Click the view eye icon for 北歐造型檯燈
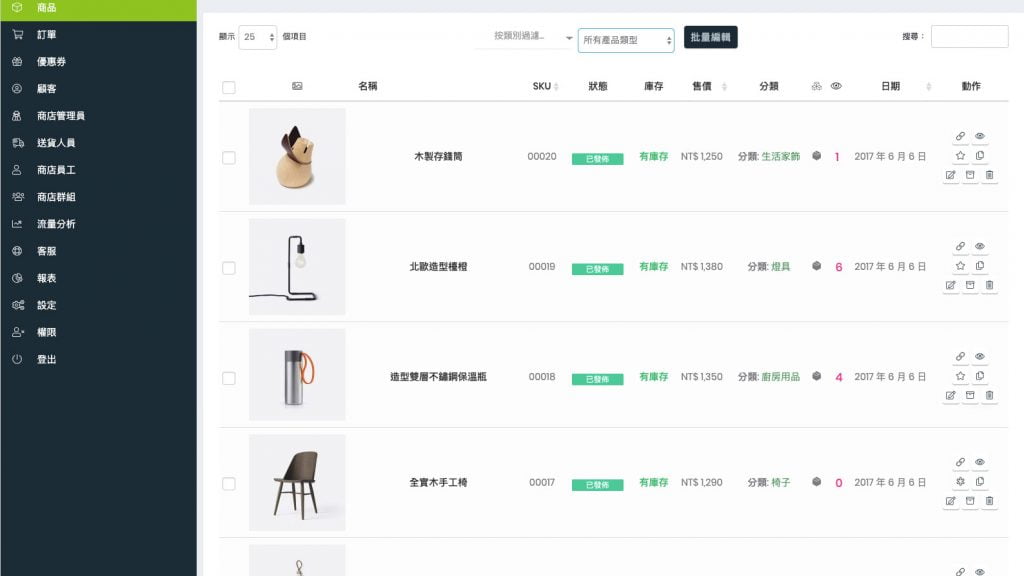 [x=980, y=246]
